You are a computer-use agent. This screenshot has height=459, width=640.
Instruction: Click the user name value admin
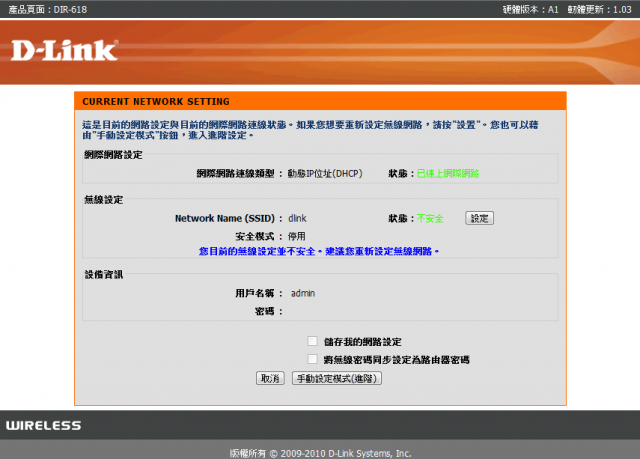point(302,293)
